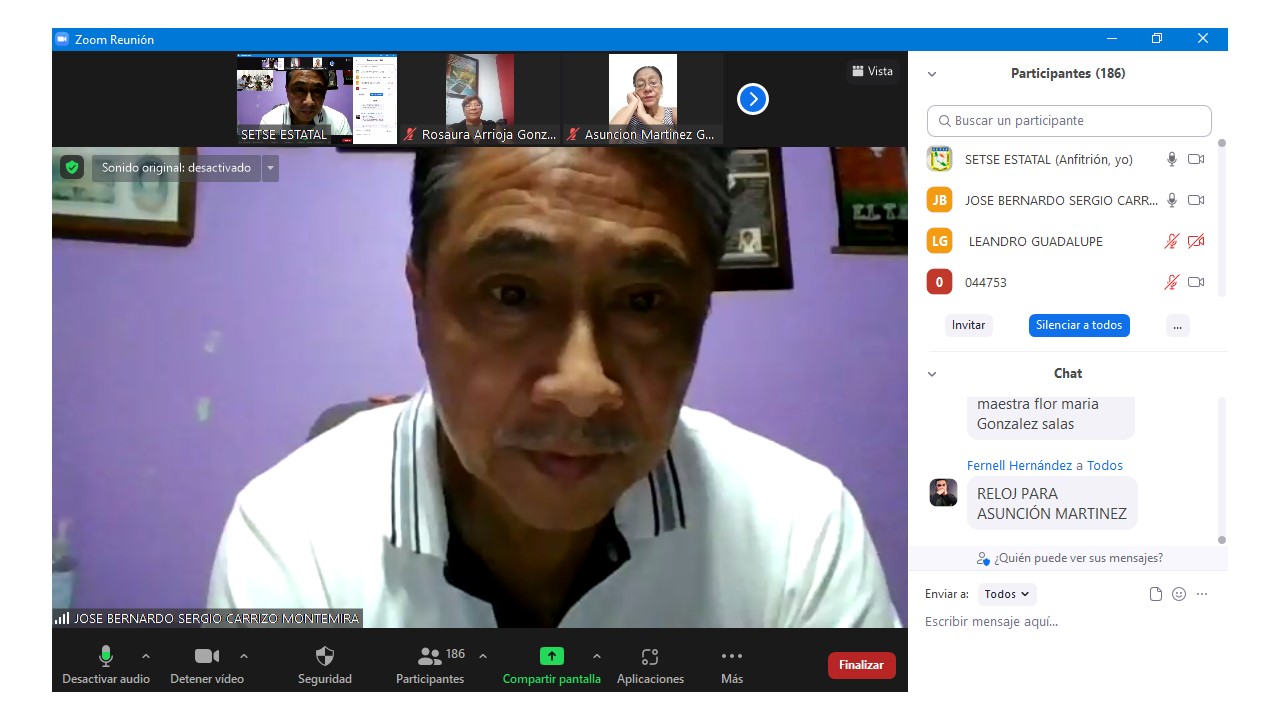Image resolution: width=1280 pixels, height=720 pixels.
Task: Toggle SETSE ESTATAL microphone icon
Action: 1172,159
